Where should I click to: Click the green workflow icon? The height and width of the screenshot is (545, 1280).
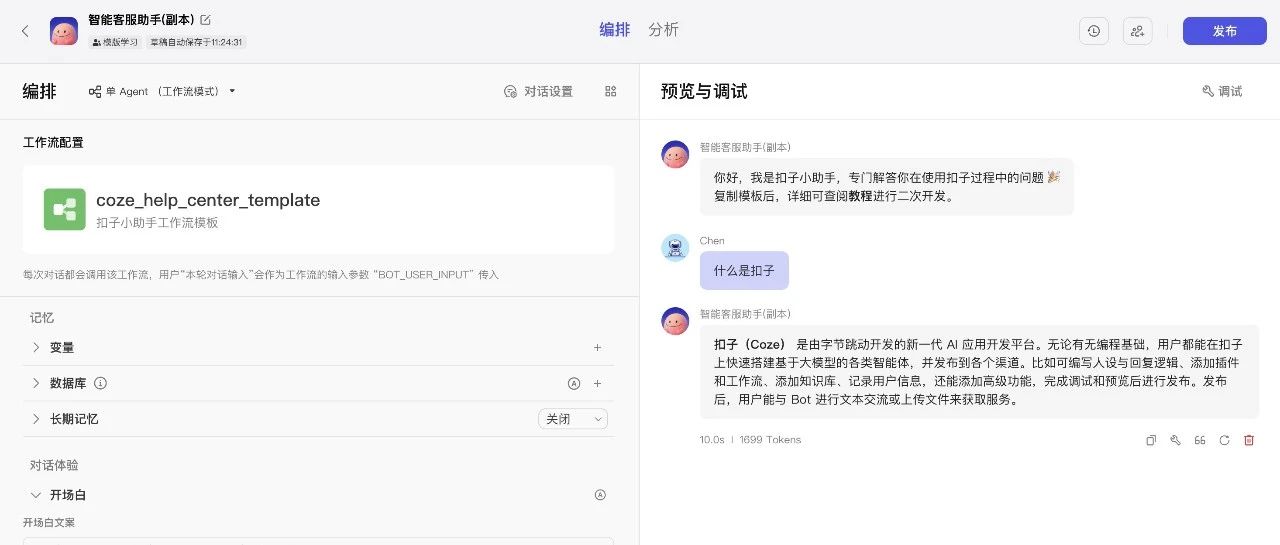[65, 209]
